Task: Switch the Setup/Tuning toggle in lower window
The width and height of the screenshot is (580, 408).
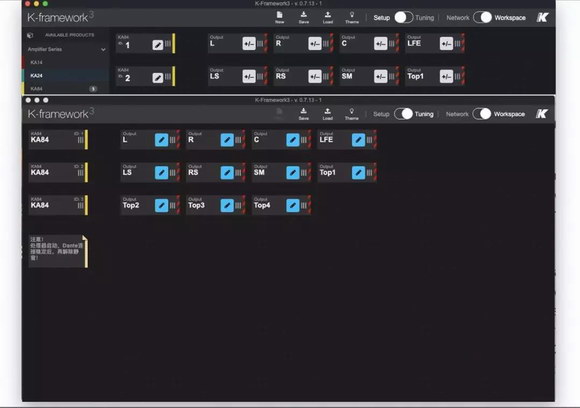Action: 403,114
